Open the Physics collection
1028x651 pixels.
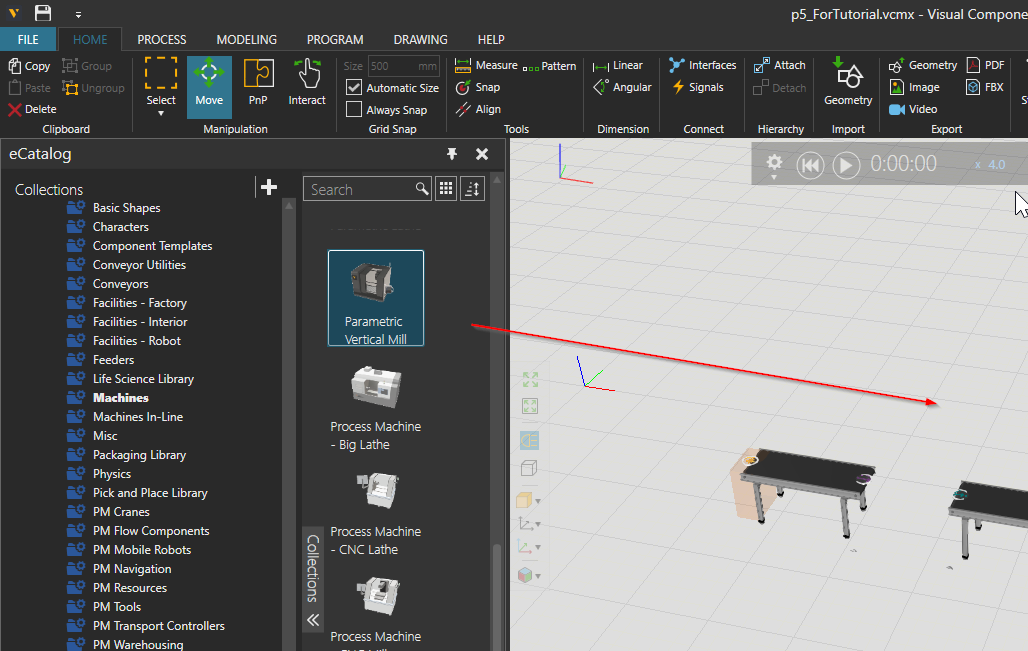[x=111, y=474]
